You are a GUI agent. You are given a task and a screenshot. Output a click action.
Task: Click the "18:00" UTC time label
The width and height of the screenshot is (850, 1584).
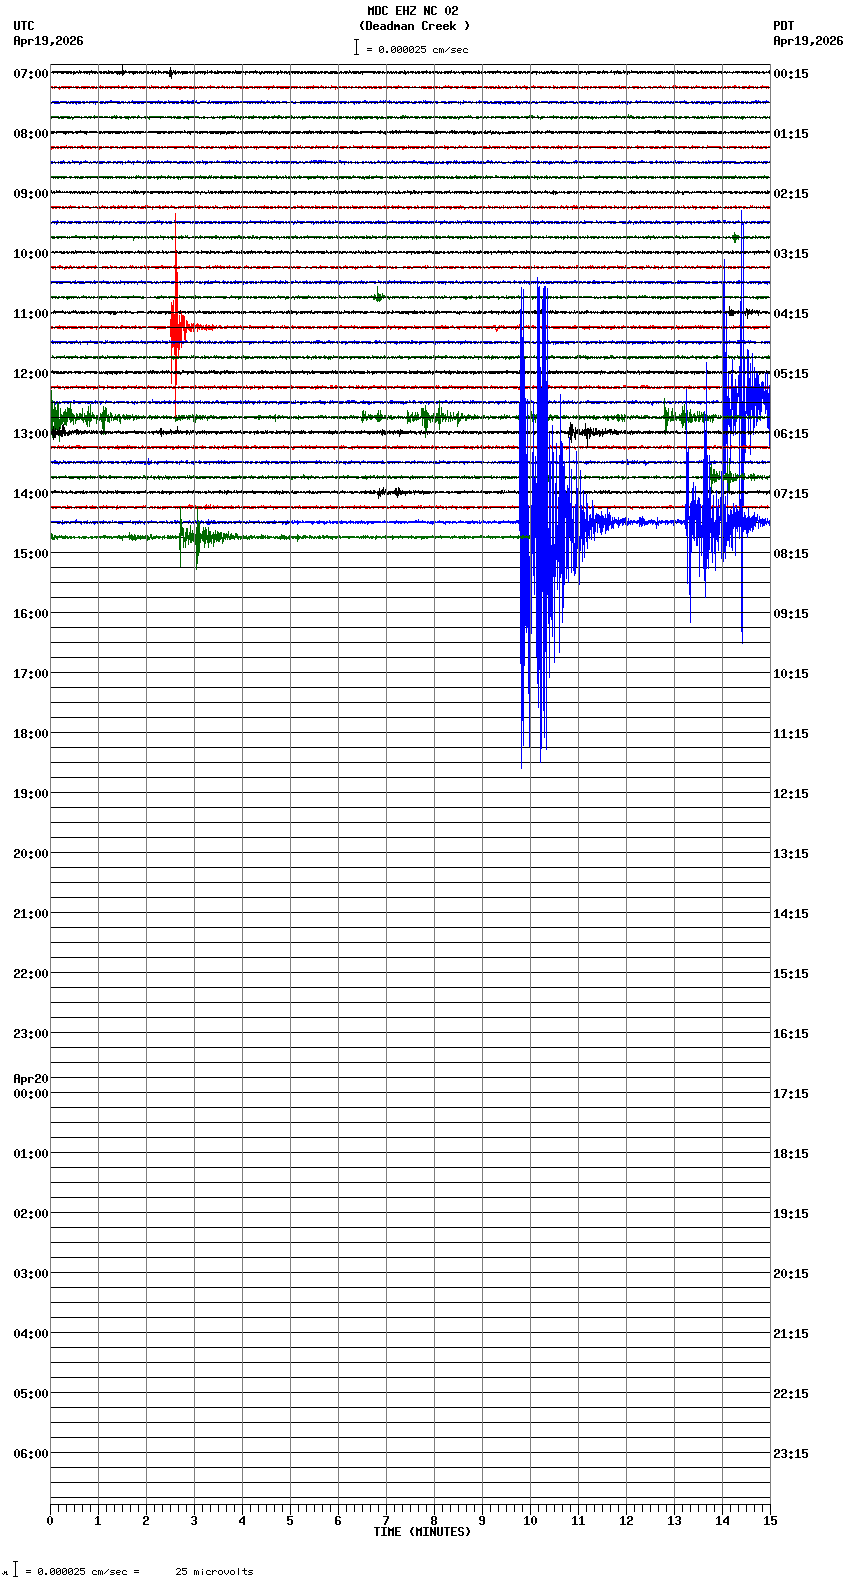31,734
